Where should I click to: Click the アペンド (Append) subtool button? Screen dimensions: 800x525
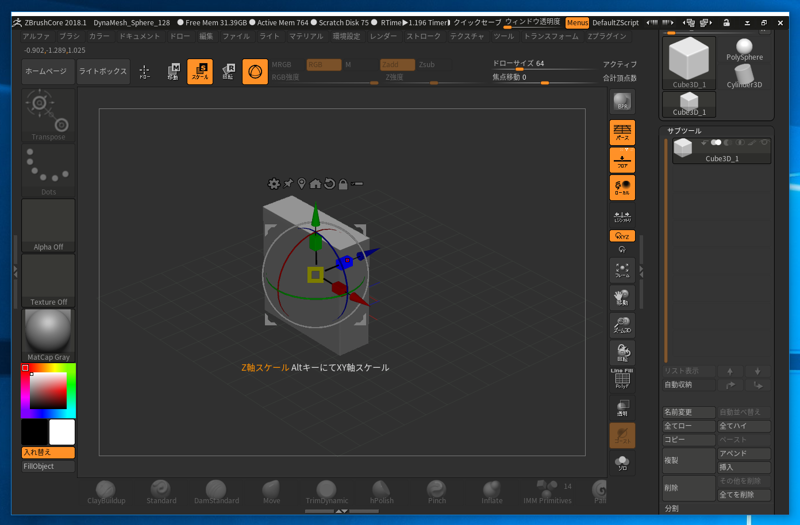(743, 454)
